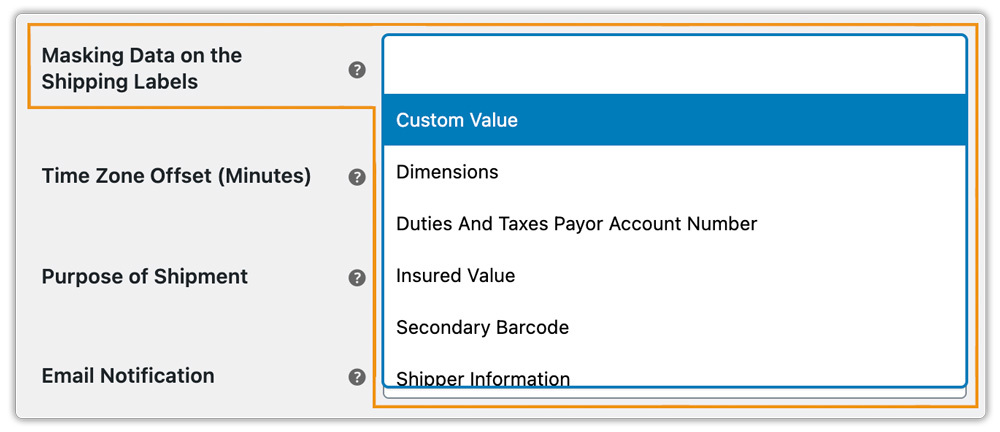Open help tooltip for Time Zone Offset

coord(357,177)
